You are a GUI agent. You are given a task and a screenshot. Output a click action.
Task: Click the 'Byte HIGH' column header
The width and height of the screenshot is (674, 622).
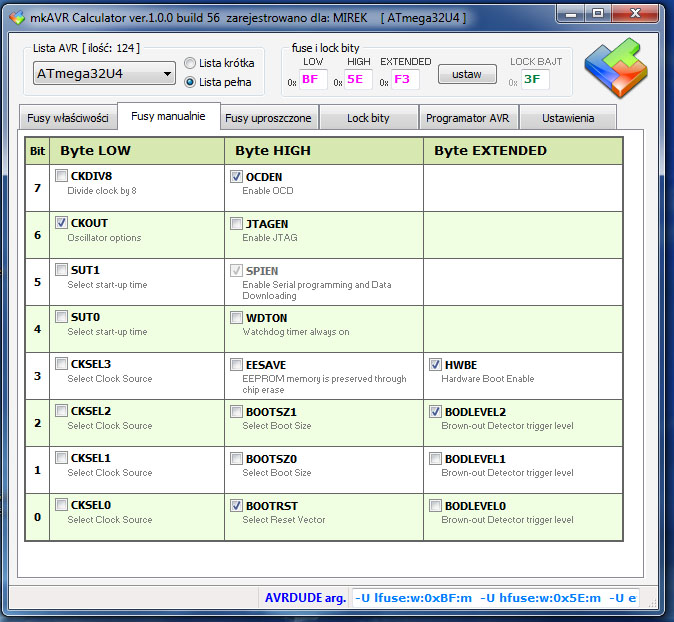click(x=324, y=151)
